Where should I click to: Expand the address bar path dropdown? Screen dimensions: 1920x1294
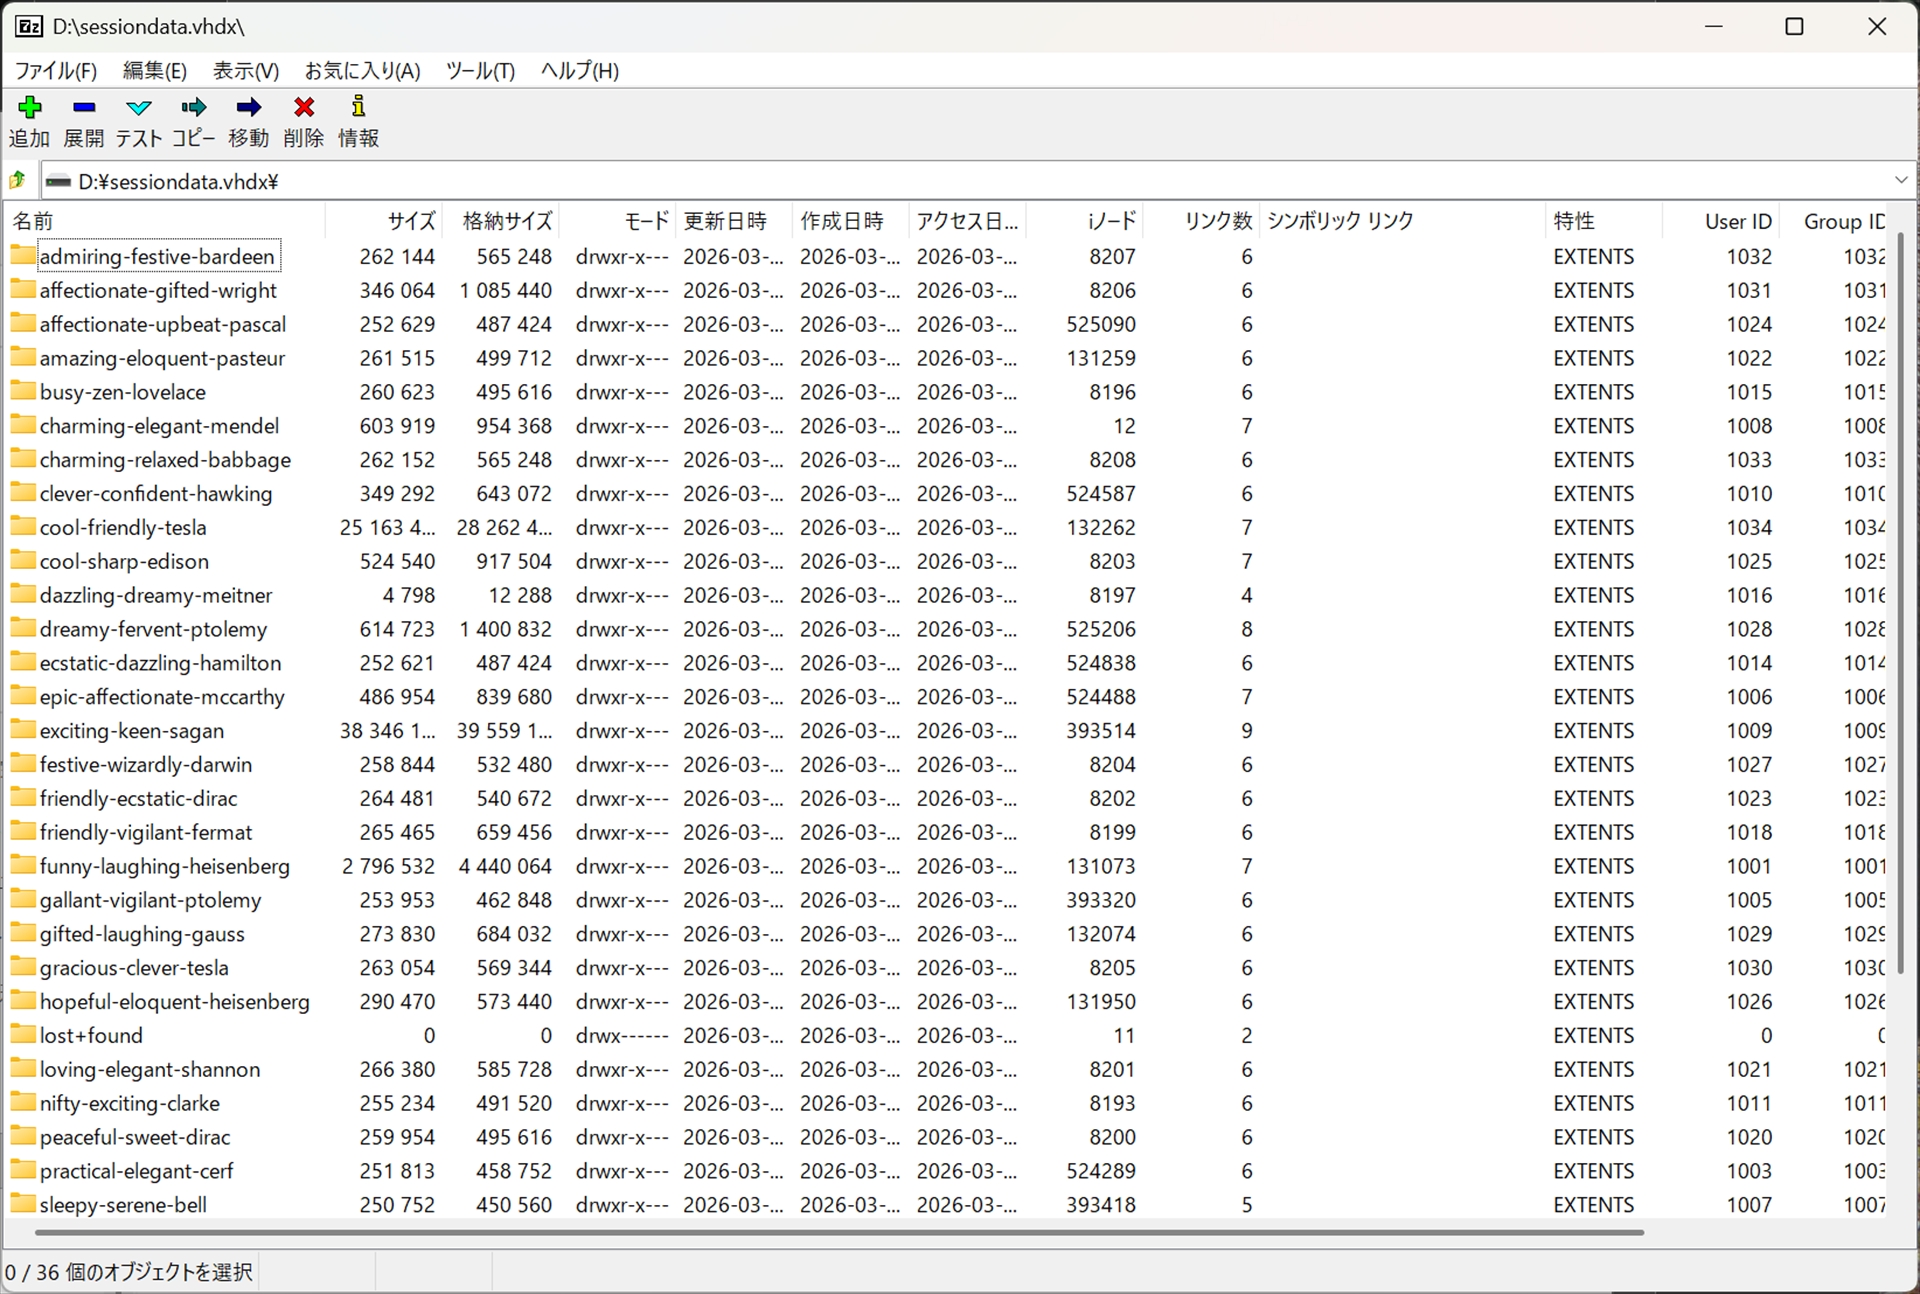[x=1900, y=181]
